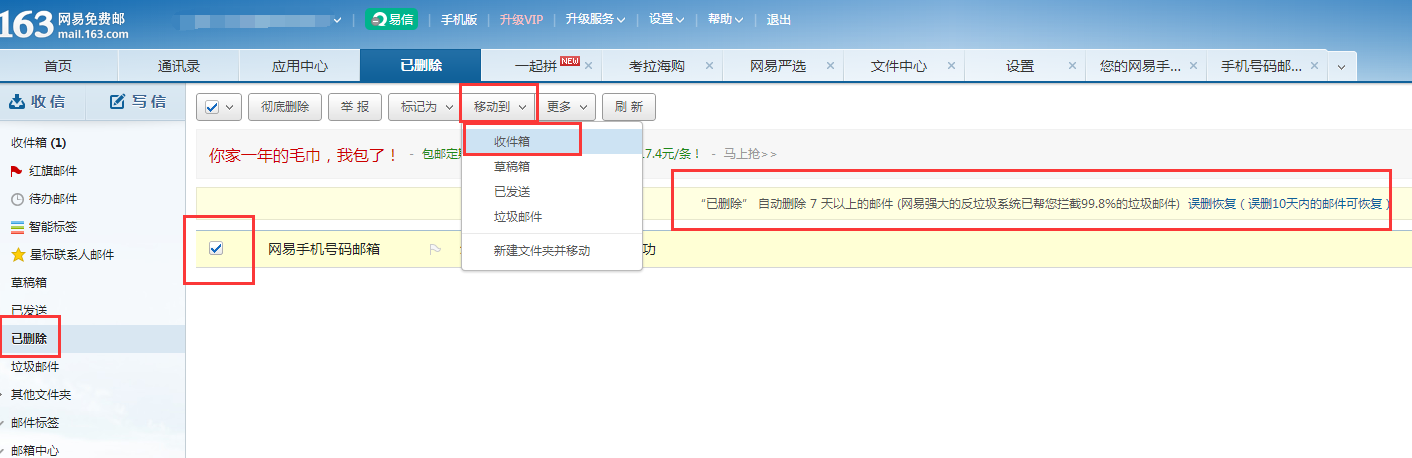
Task: Open 待办邮件 with the clock icon
Action: [x=17, y=199]
